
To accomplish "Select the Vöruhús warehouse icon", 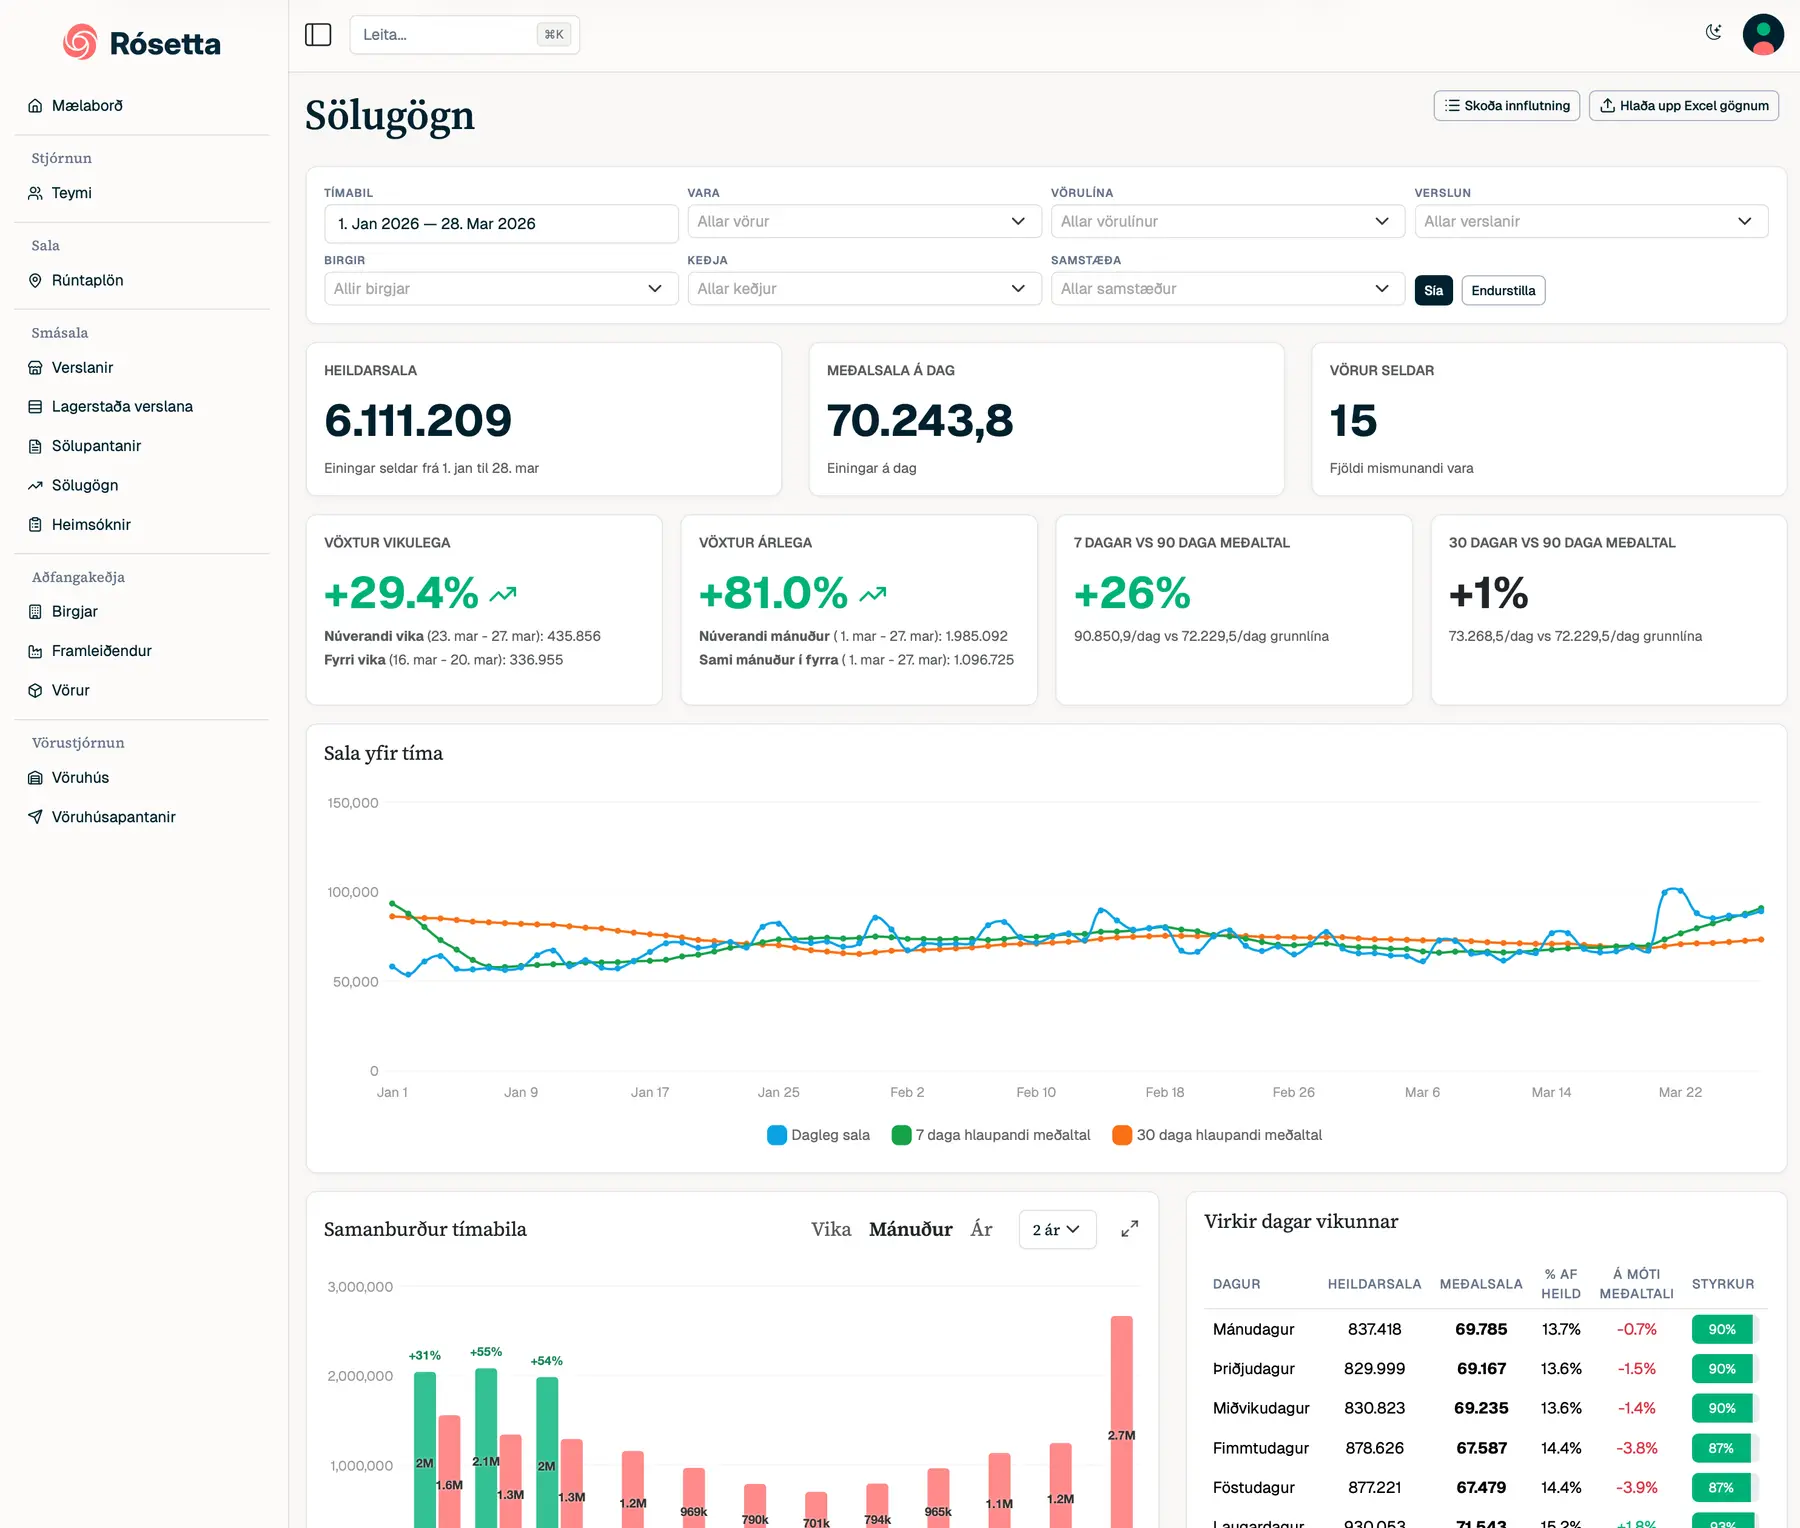I will [36, 777].
